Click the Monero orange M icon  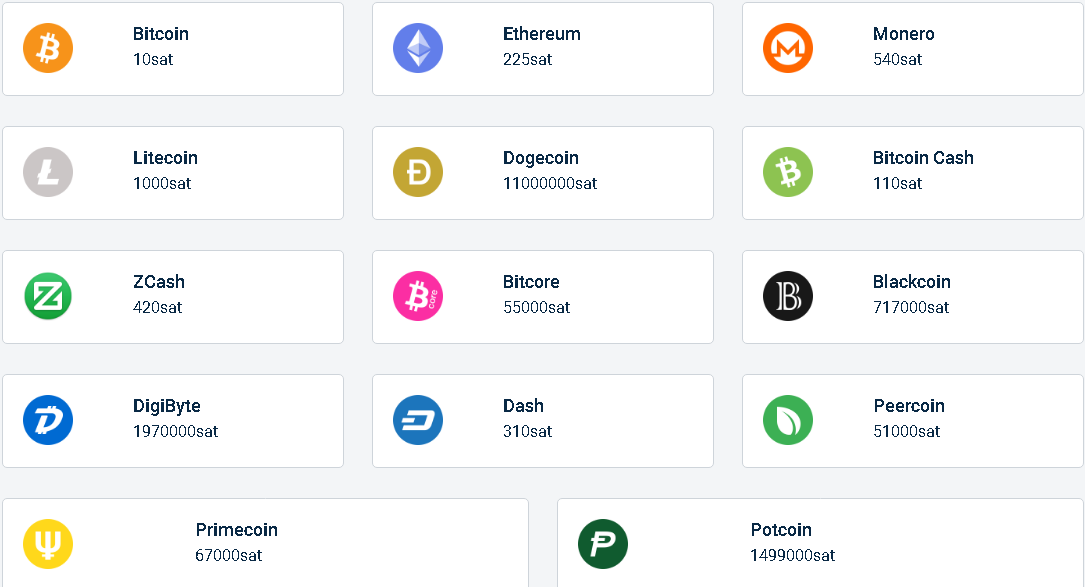[x=788, y=48]
